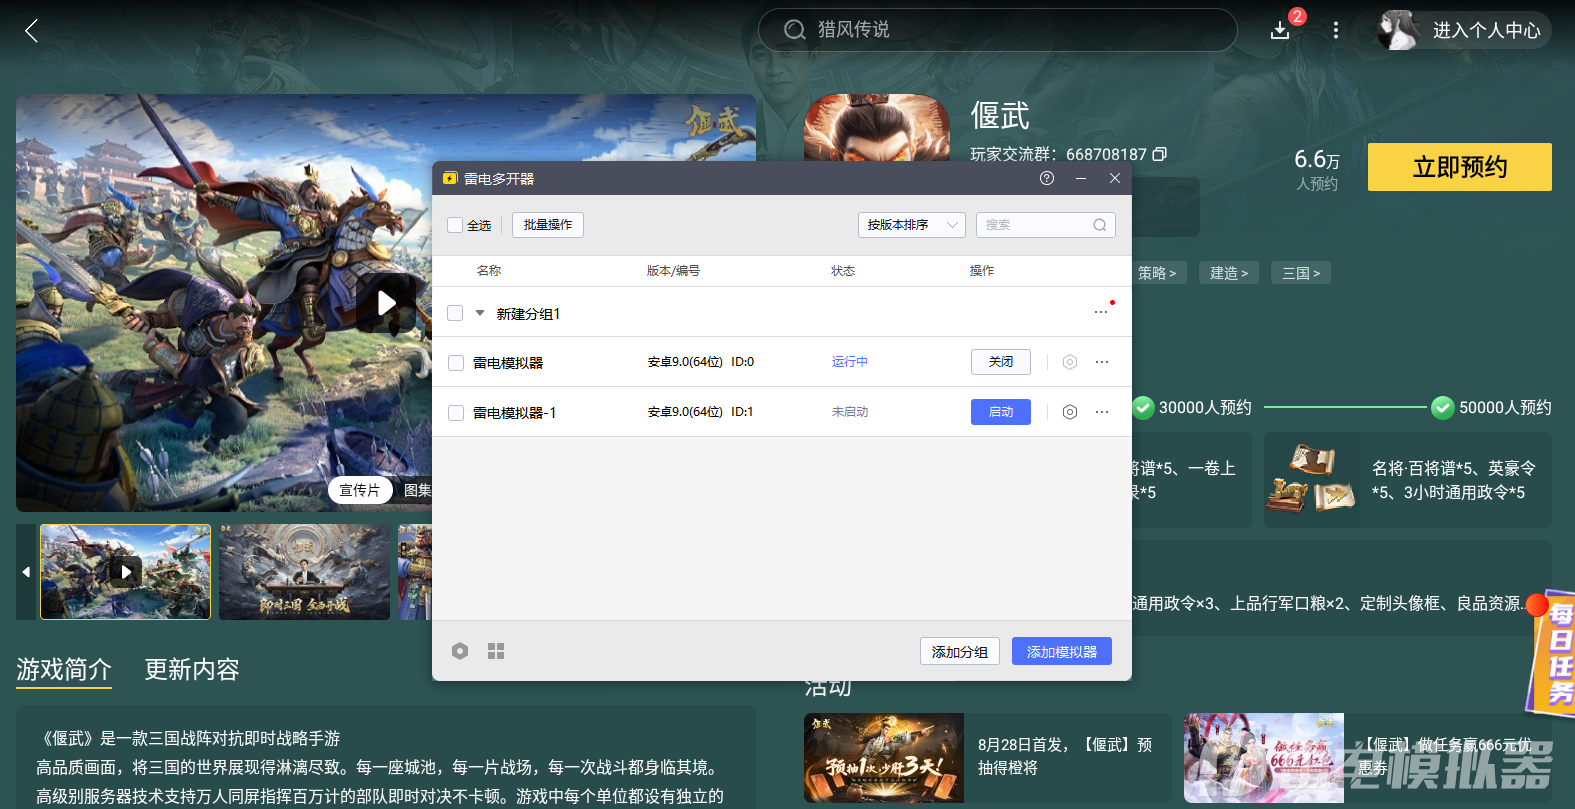This screenshot has width=1575, height=809.
Task: Close the 雷电多开器 window
Action: (x=1115, y=178)
